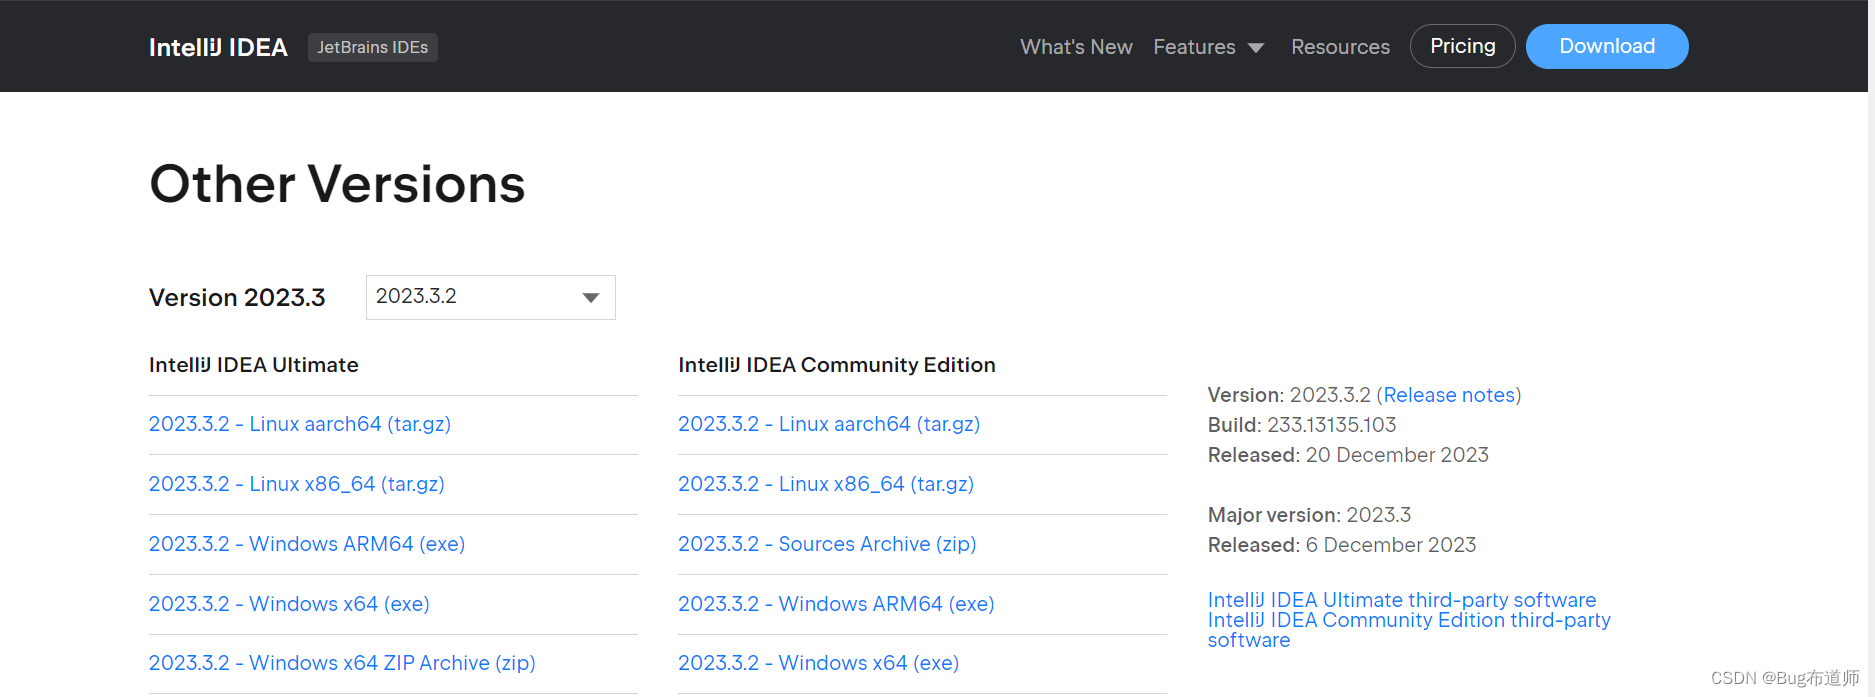Image resolution: width=1875 pixels, height=697 pixels.
Task: Open the Release notes link
Action: click(x=1449, y=395)
